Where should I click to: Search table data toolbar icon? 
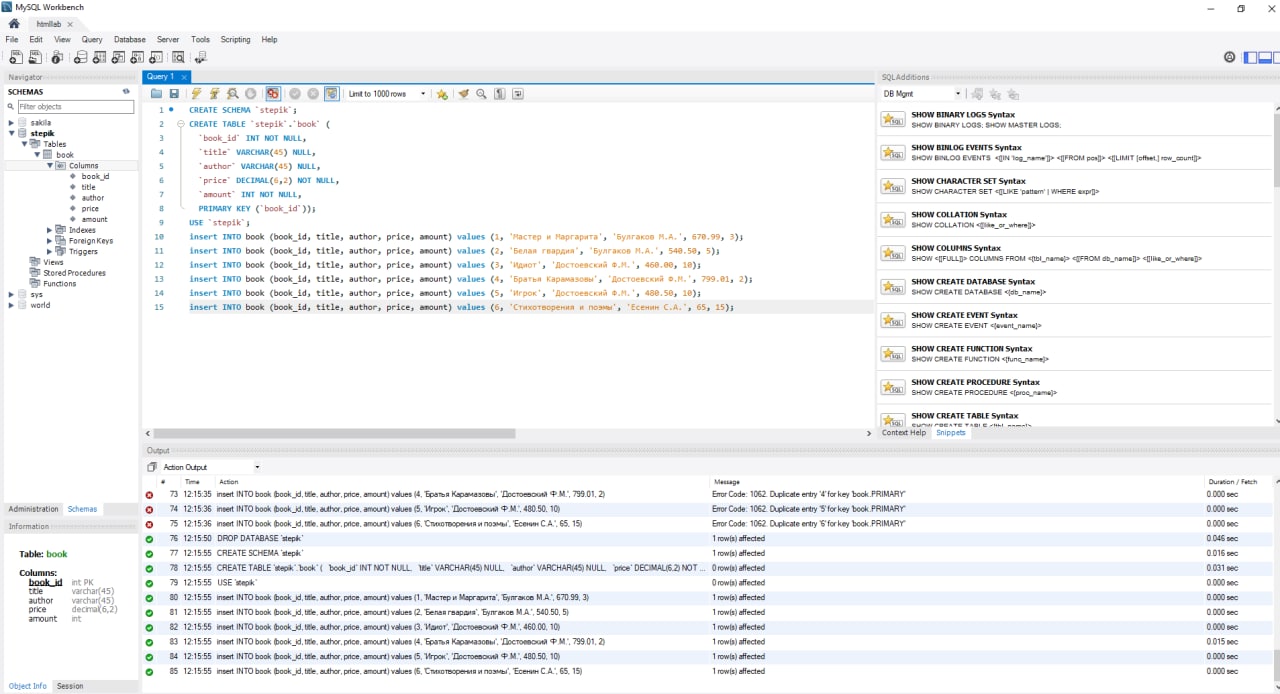178,57
